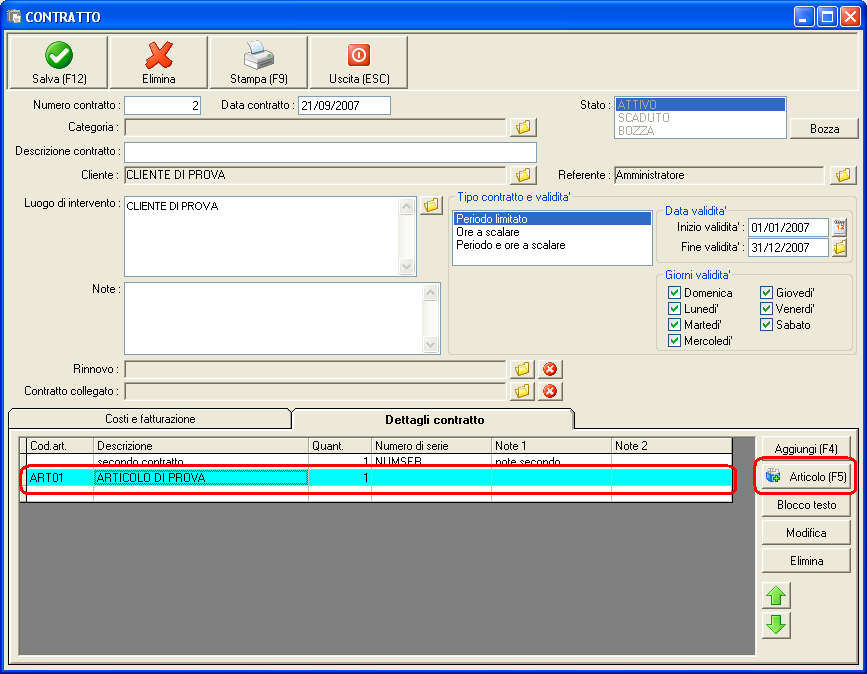The width and height of the screenshot is (867, 674).
Task: Select Periodo e ore a scalare type
Action: (x=552, y=245)
